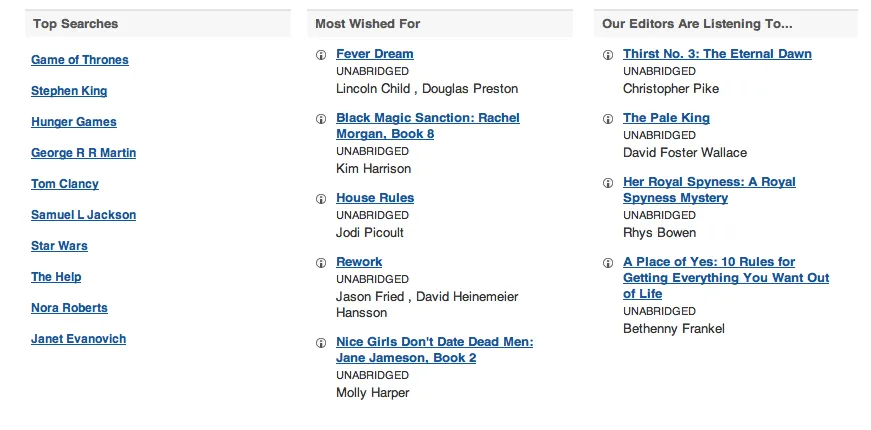Click info icon beside Her Royal Spyness

[x=608, y=183]
